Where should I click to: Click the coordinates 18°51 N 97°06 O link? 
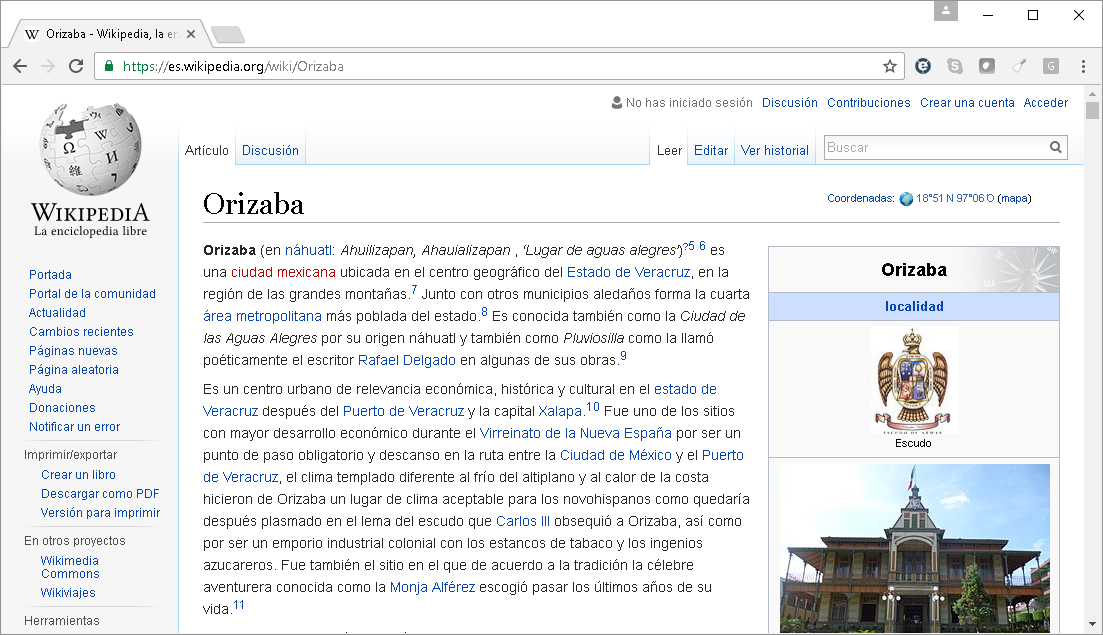pyautogui.click(x=955, y=198)
